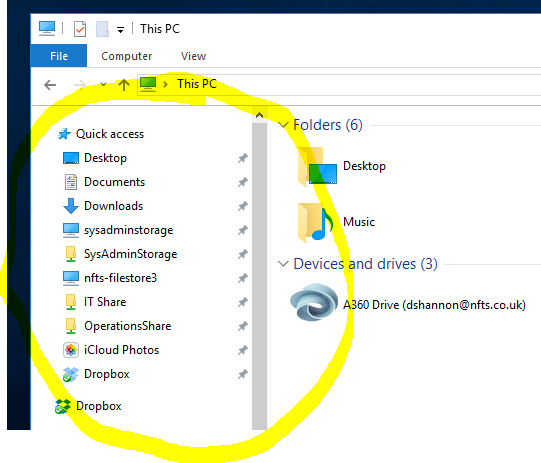Go back with the left arrow button
Screen dimensions: 541x463
[x=50, y=85]
